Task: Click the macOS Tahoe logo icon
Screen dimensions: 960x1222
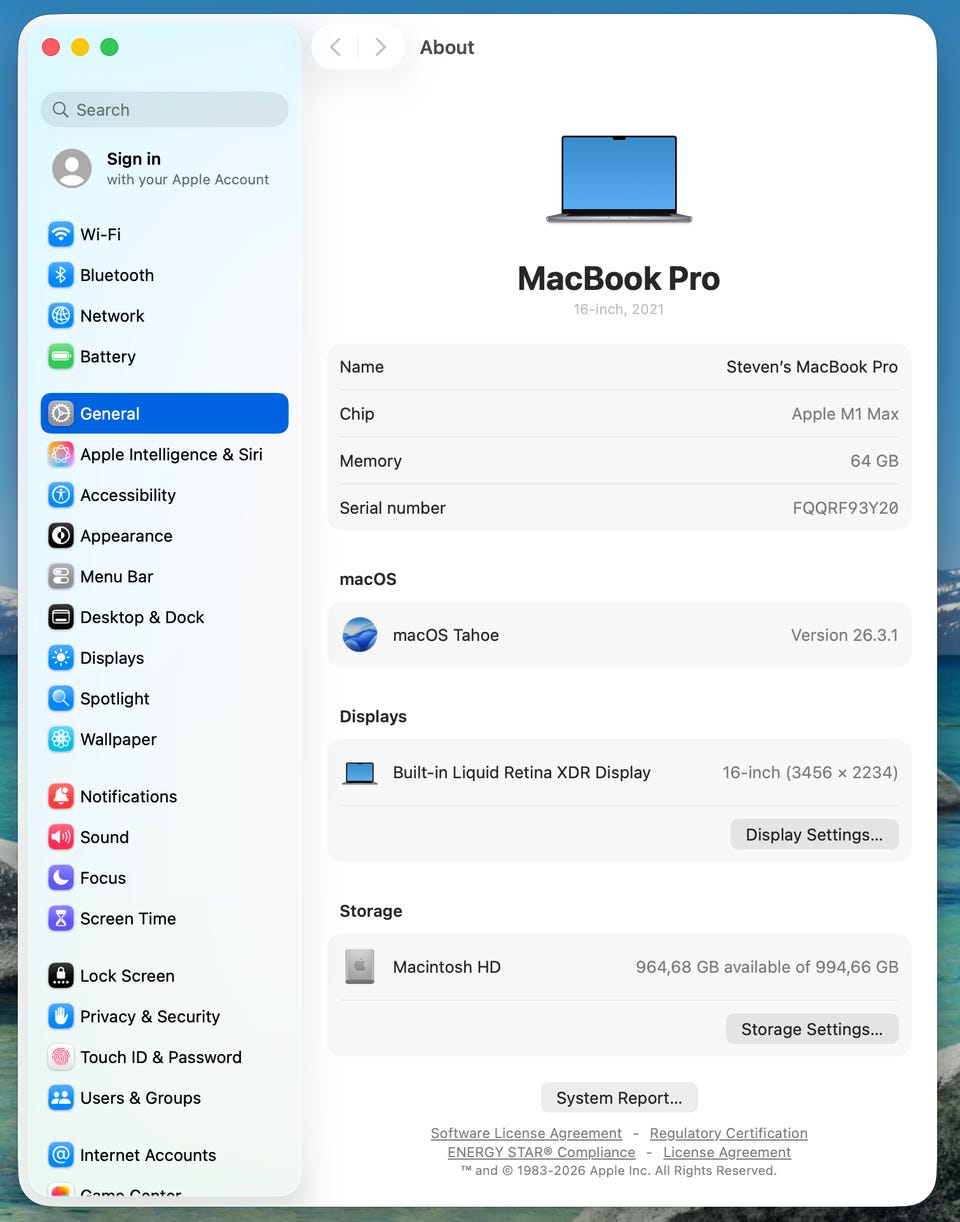Action: click(x=360, y=635)
